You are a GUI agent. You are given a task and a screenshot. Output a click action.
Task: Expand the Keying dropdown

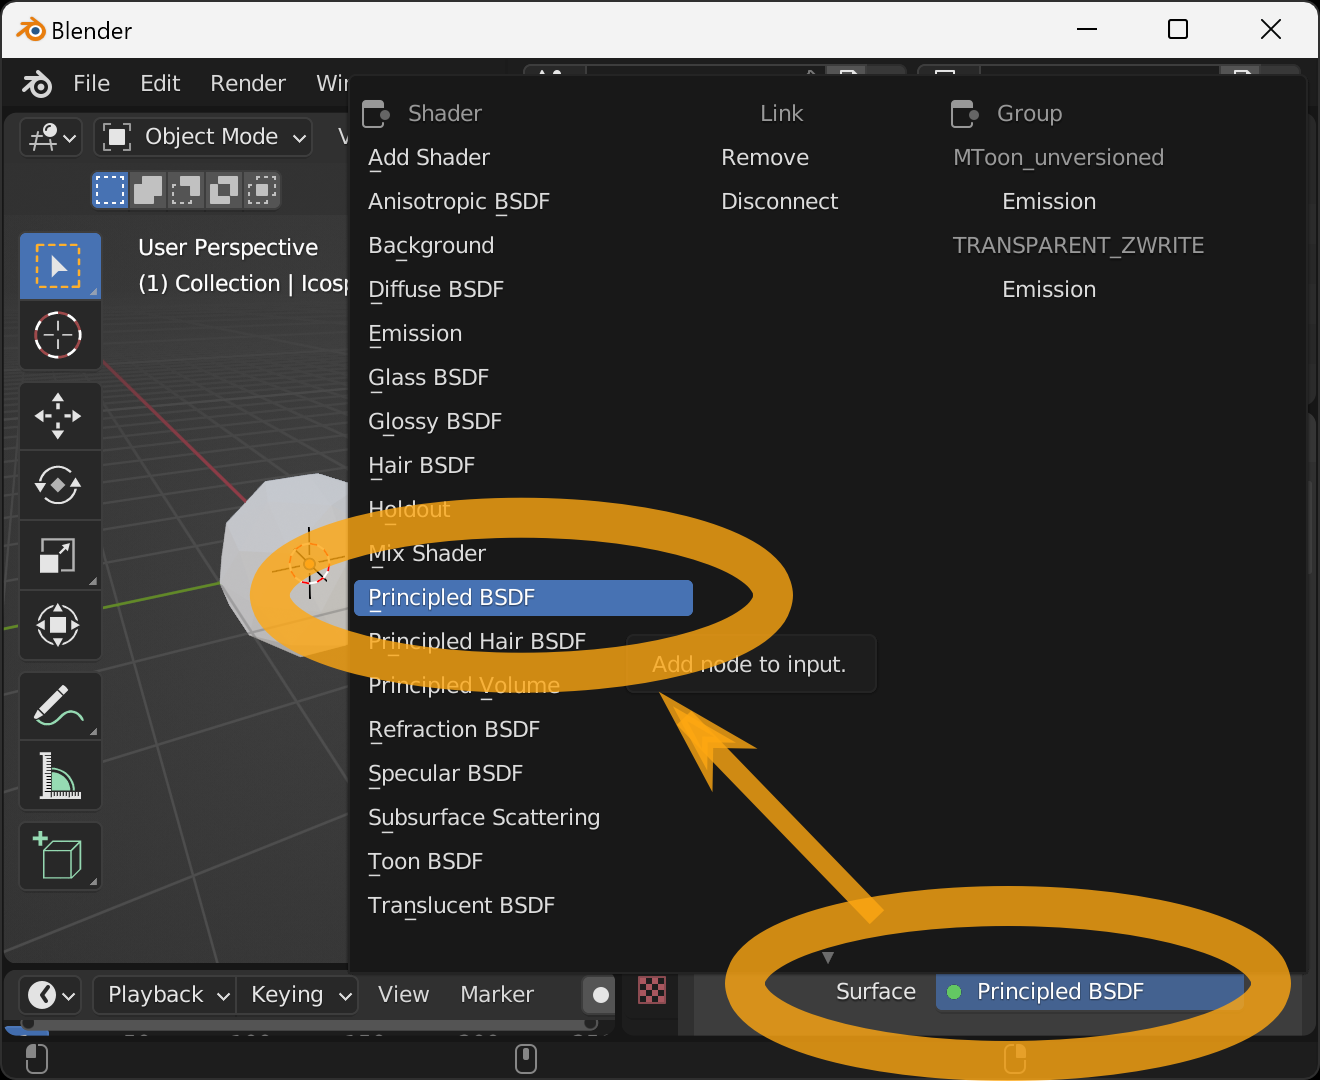[x=297, y=995]
